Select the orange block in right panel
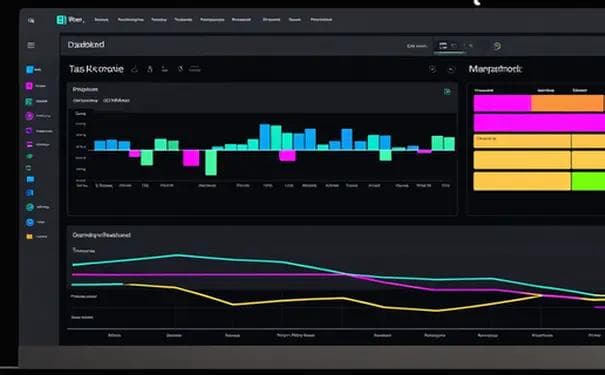605x375 pixels. click(567, 103)
